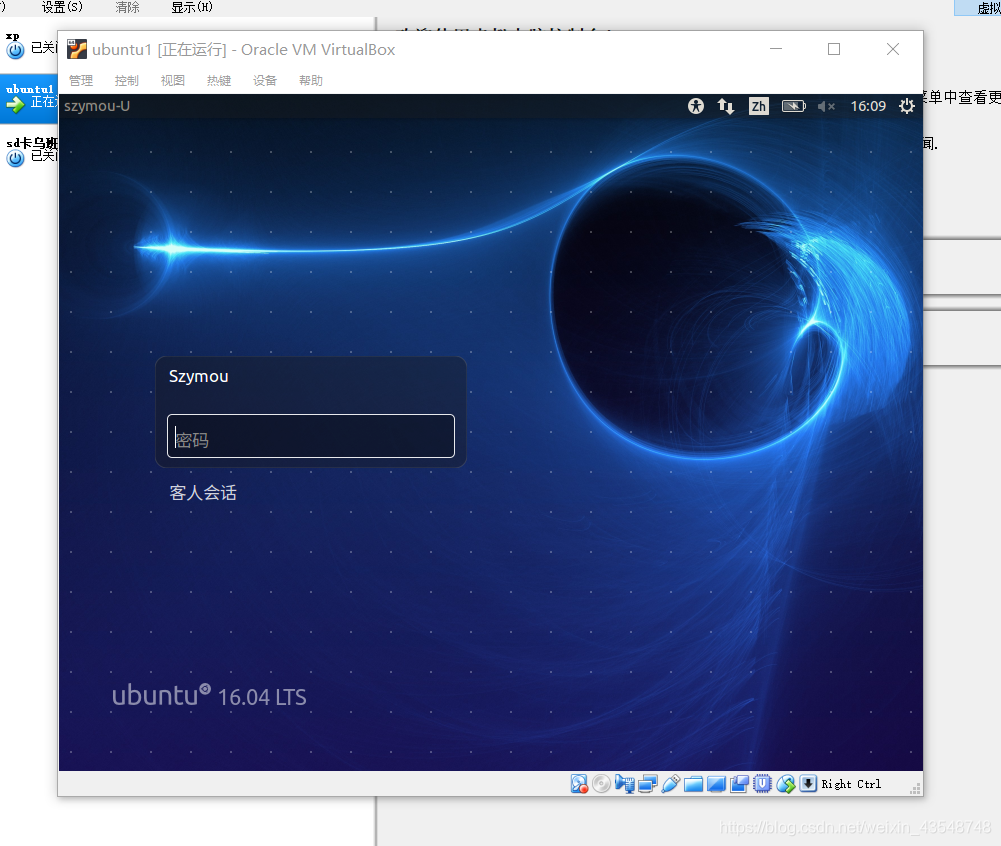Open the 控制 menu
This screenshot has height=846, width=1001.
click(x=126, y=80)
